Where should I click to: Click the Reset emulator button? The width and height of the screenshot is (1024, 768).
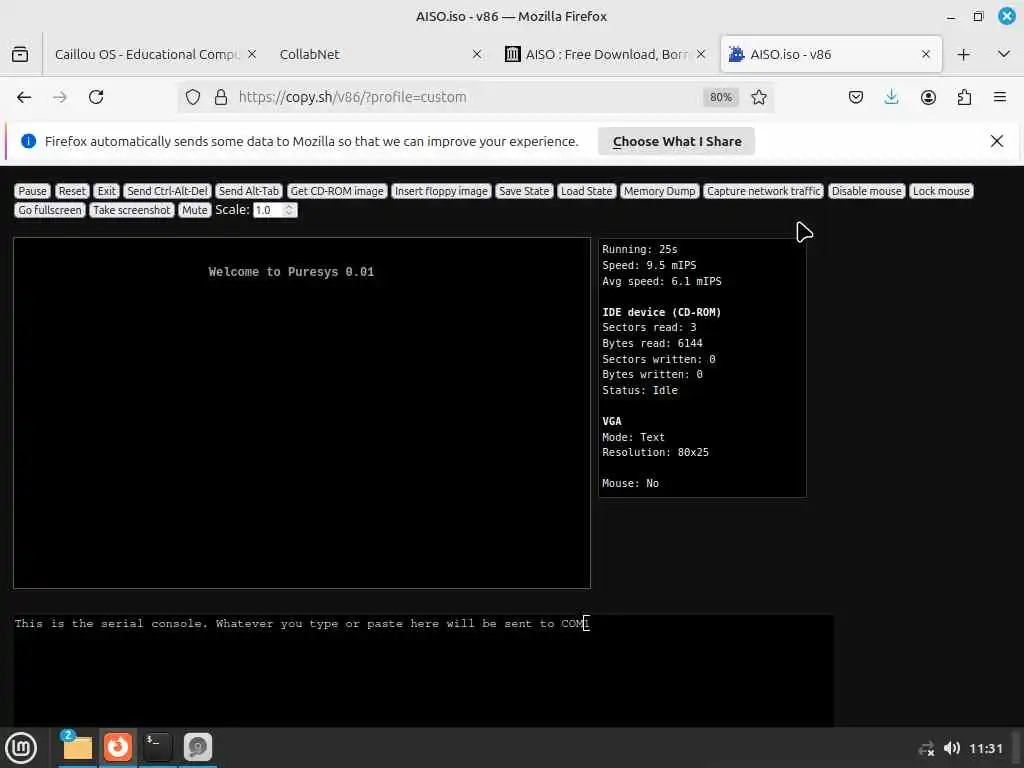tap(72, 191)
